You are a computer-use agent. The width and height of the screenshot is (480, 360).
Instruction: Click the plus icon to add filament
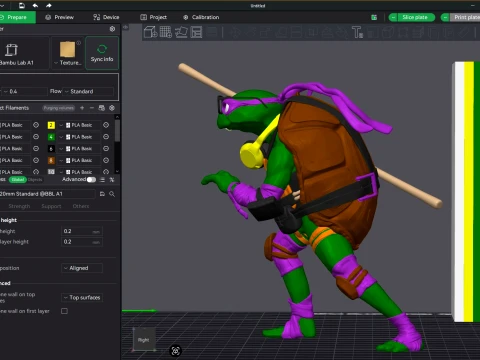tap(82, 108)
